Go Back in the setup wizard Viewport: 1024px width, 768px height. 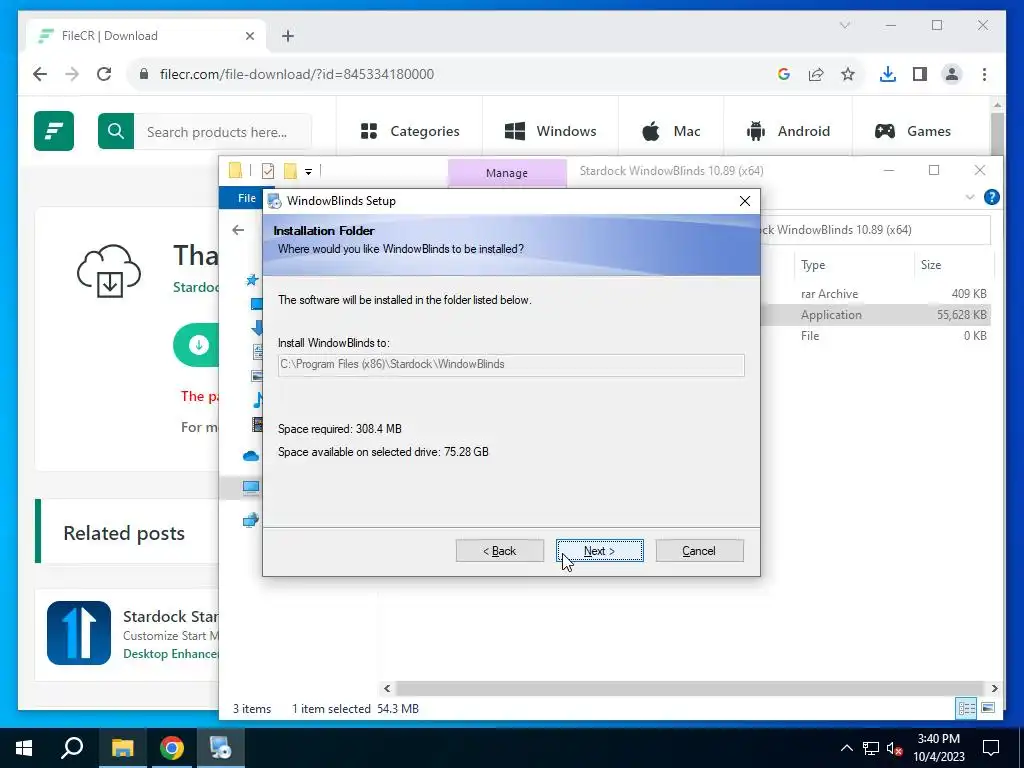(500, 551)
